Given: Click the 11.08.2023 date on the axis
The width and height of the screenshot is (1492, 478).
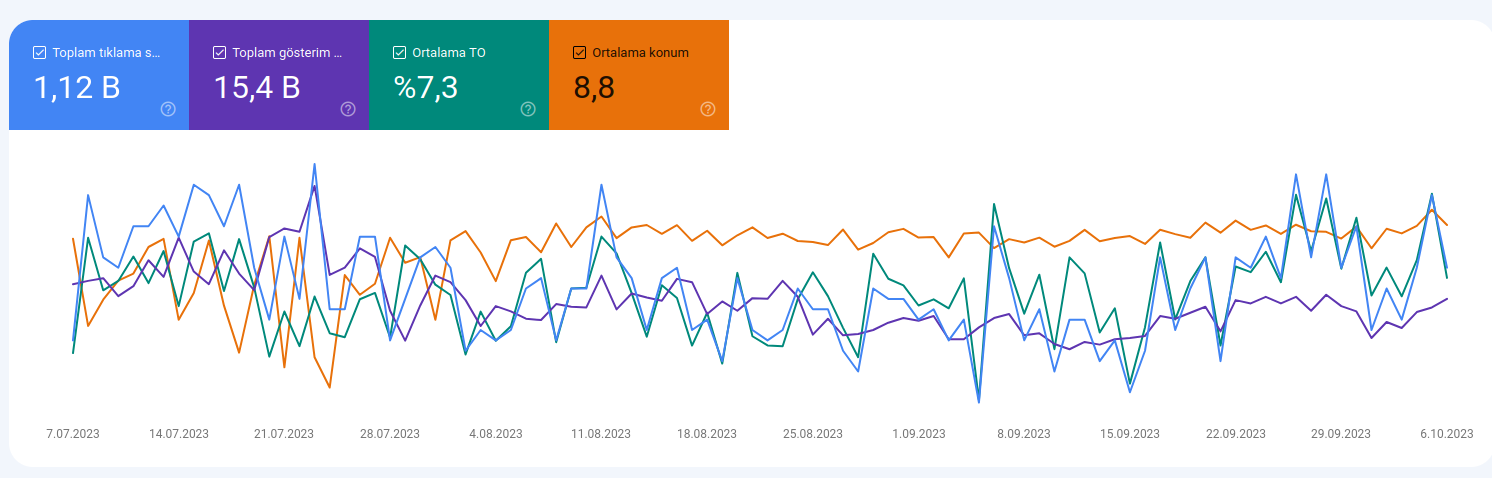Looking at the screenshot, I should click(601, 434).
